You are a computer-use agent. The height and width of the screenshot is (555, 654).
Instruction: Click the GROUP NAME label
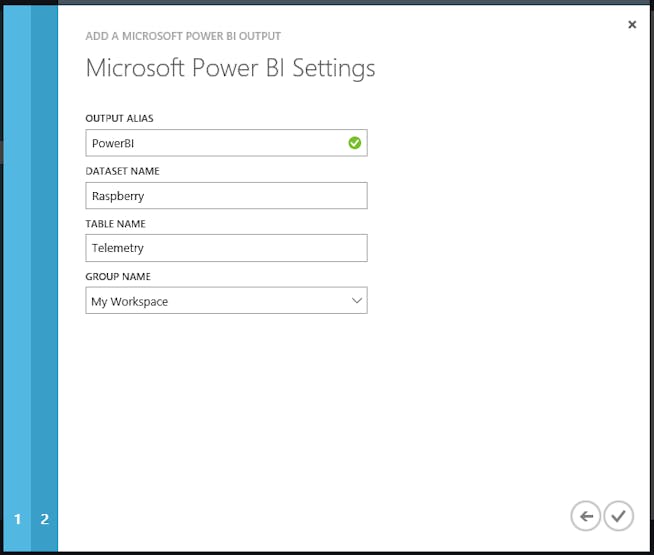coord(118,276)
